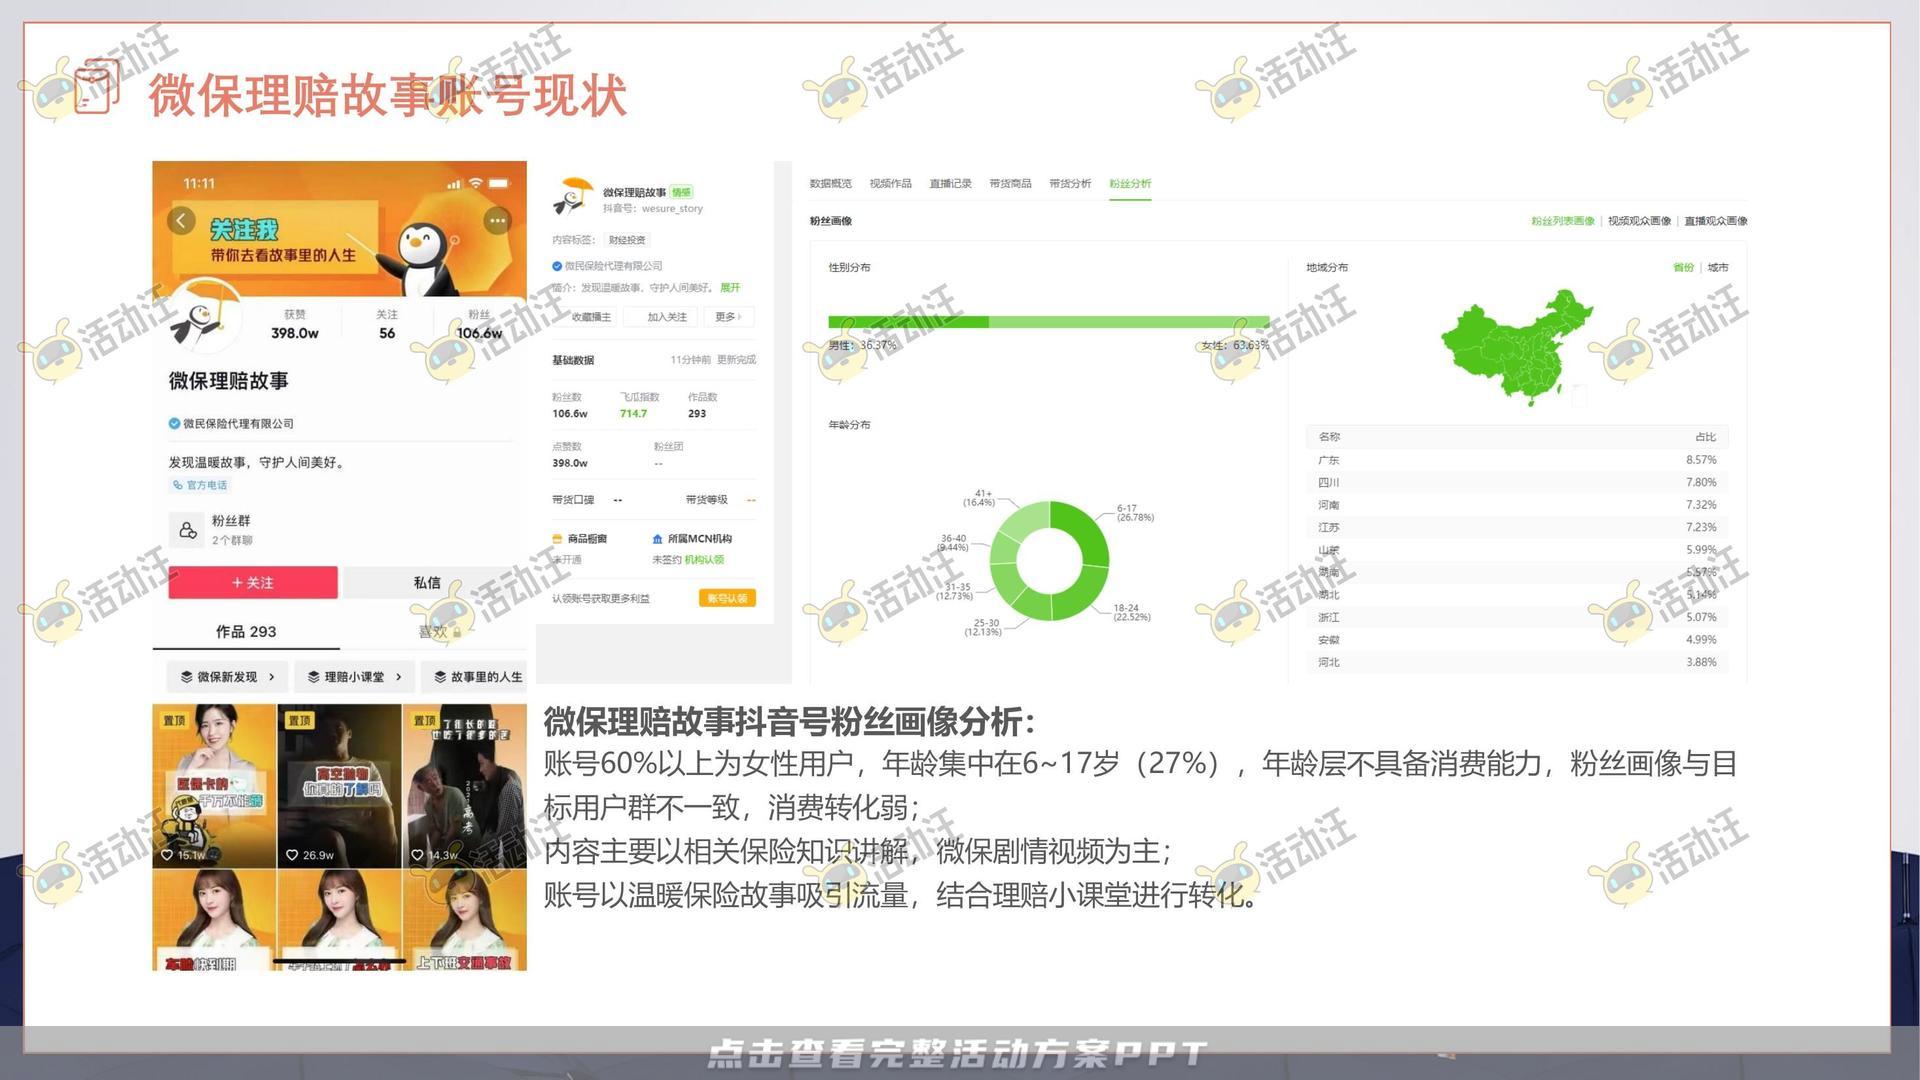Image resolution: width=1920 pixels, height=1080 pixels.
Task: Click the 账号认领 claim account button
Action: coord(728,598)
